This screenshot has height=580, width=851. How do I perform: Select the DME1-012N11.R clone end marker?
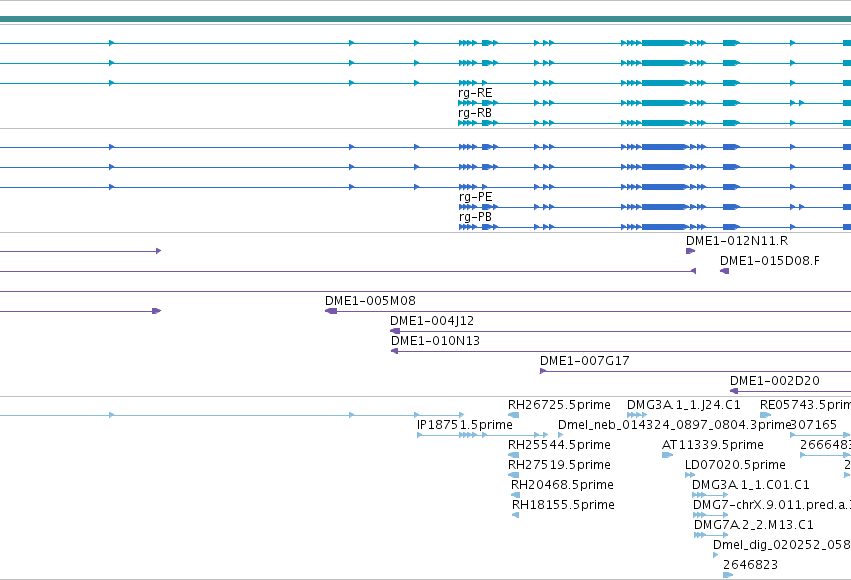tap(690, 251)
